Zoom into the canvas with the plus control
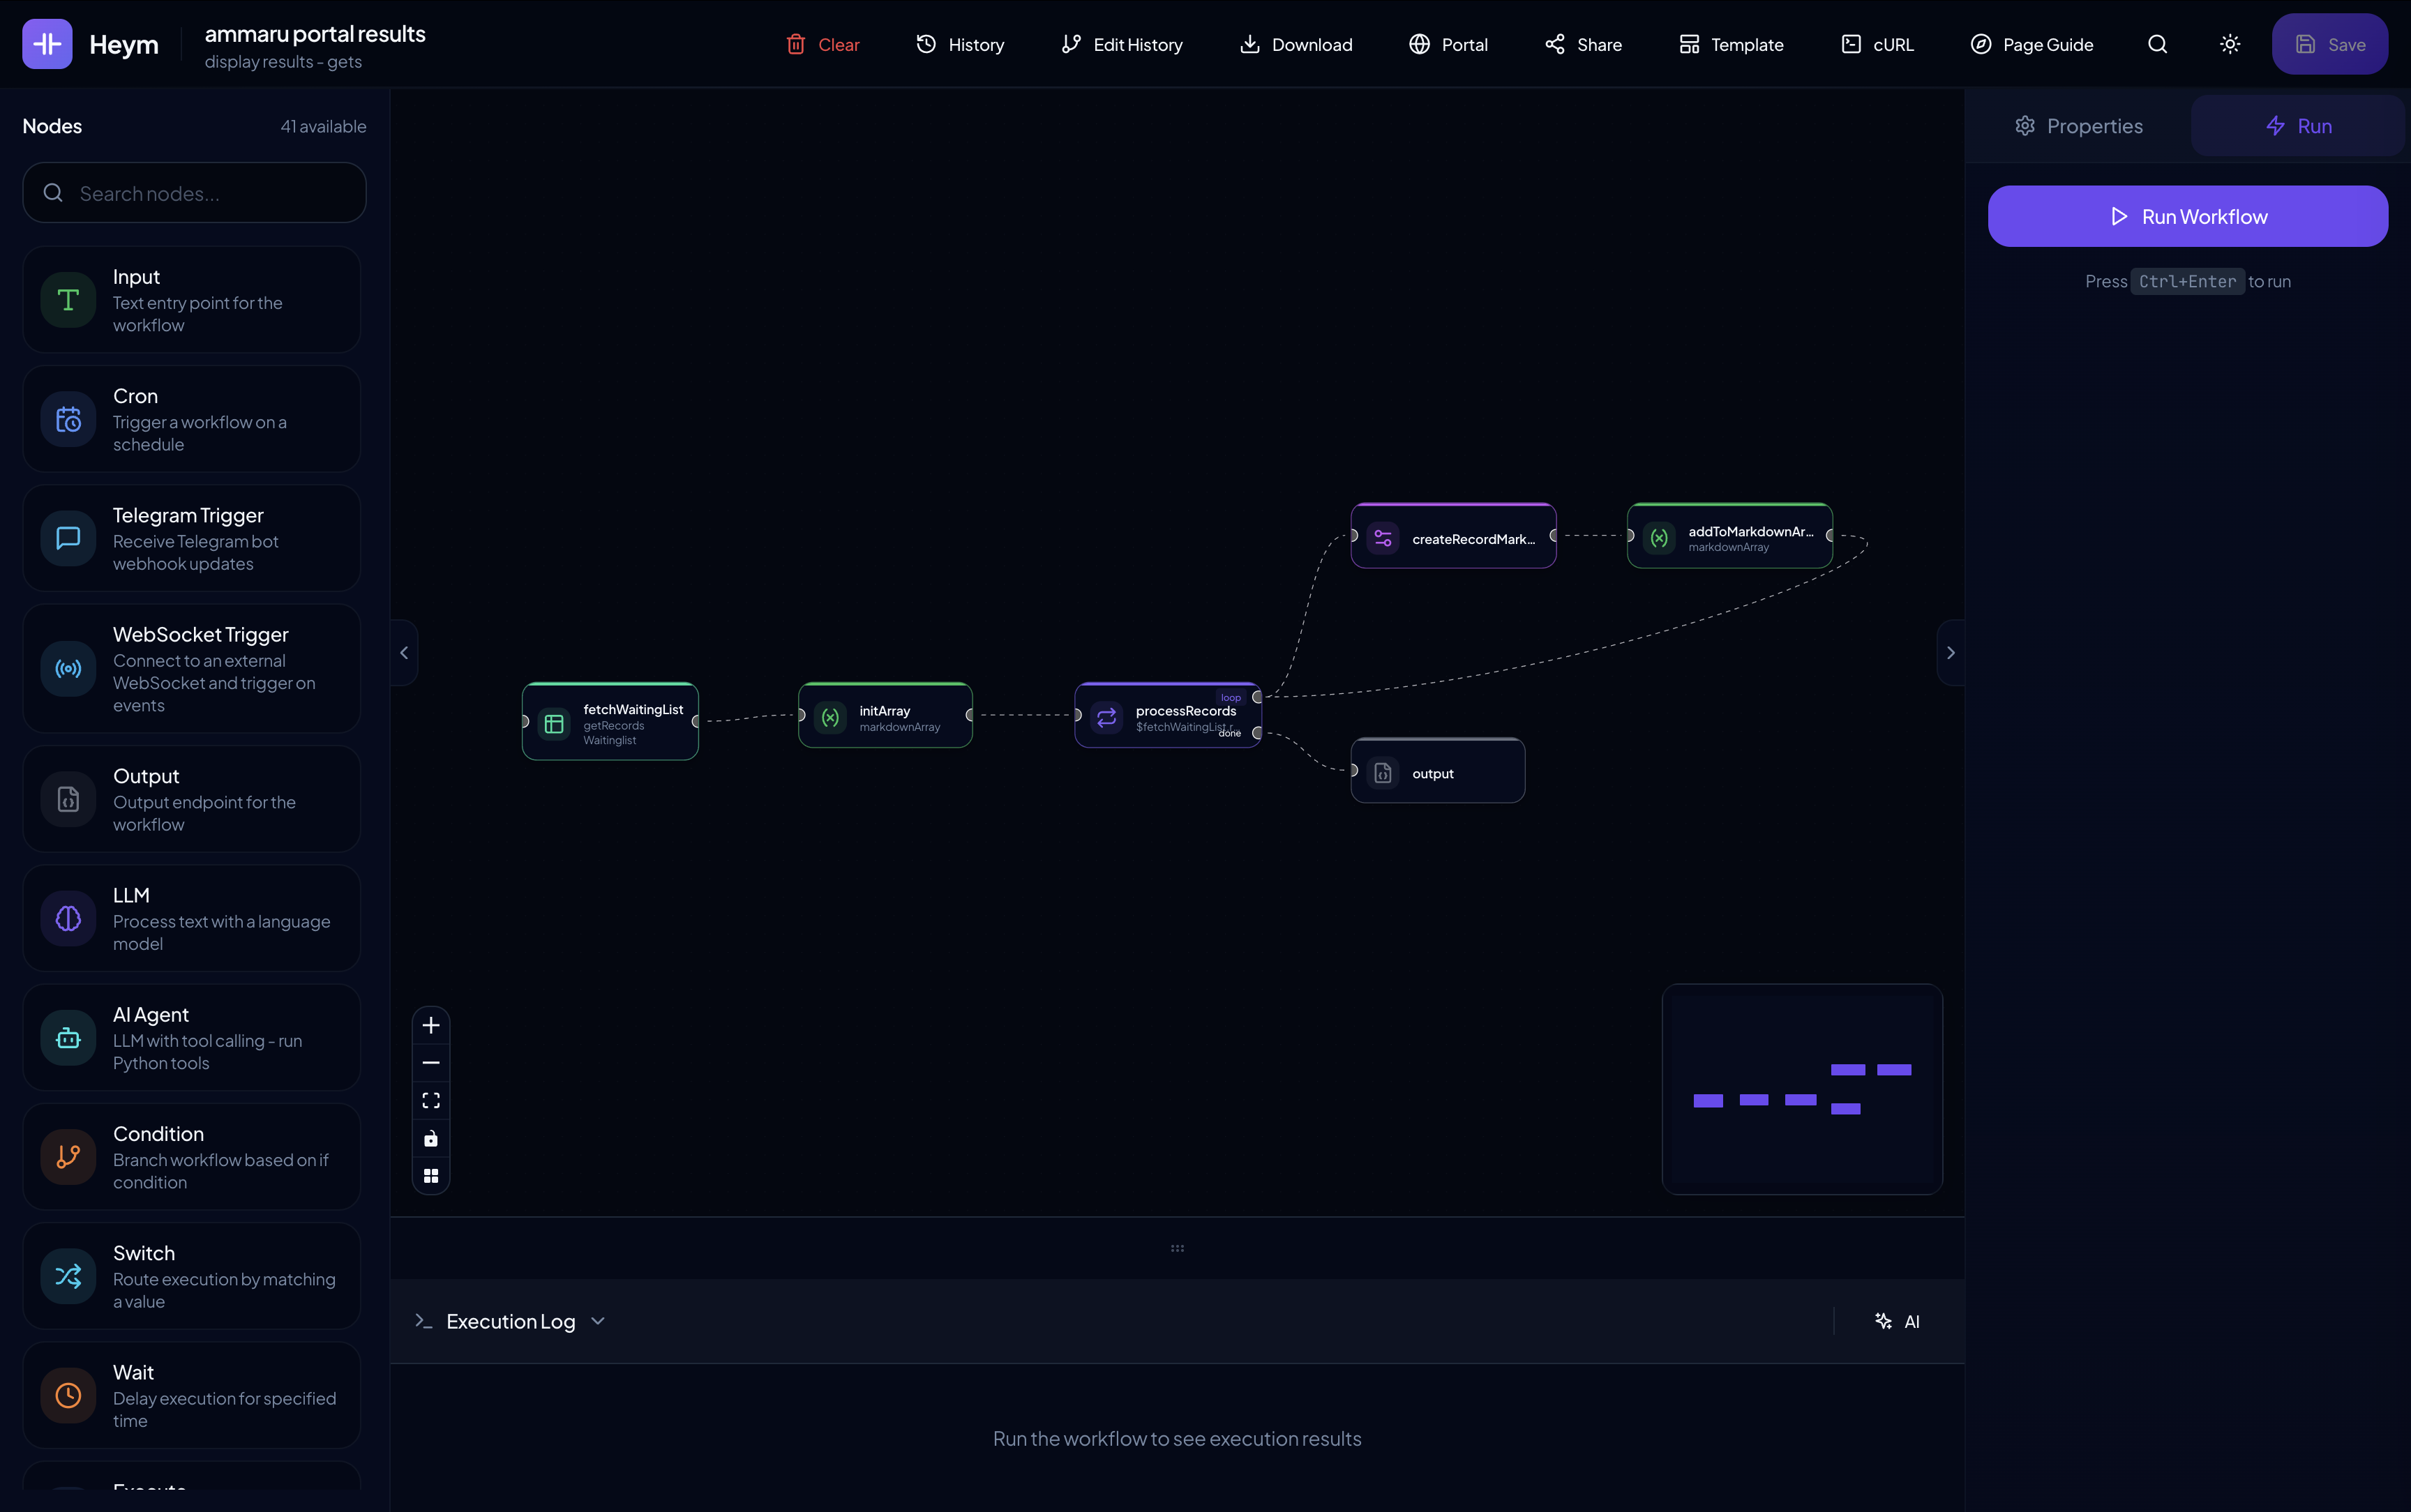This screenshot has height=1512, width=2411. [x=431, y=1024]
